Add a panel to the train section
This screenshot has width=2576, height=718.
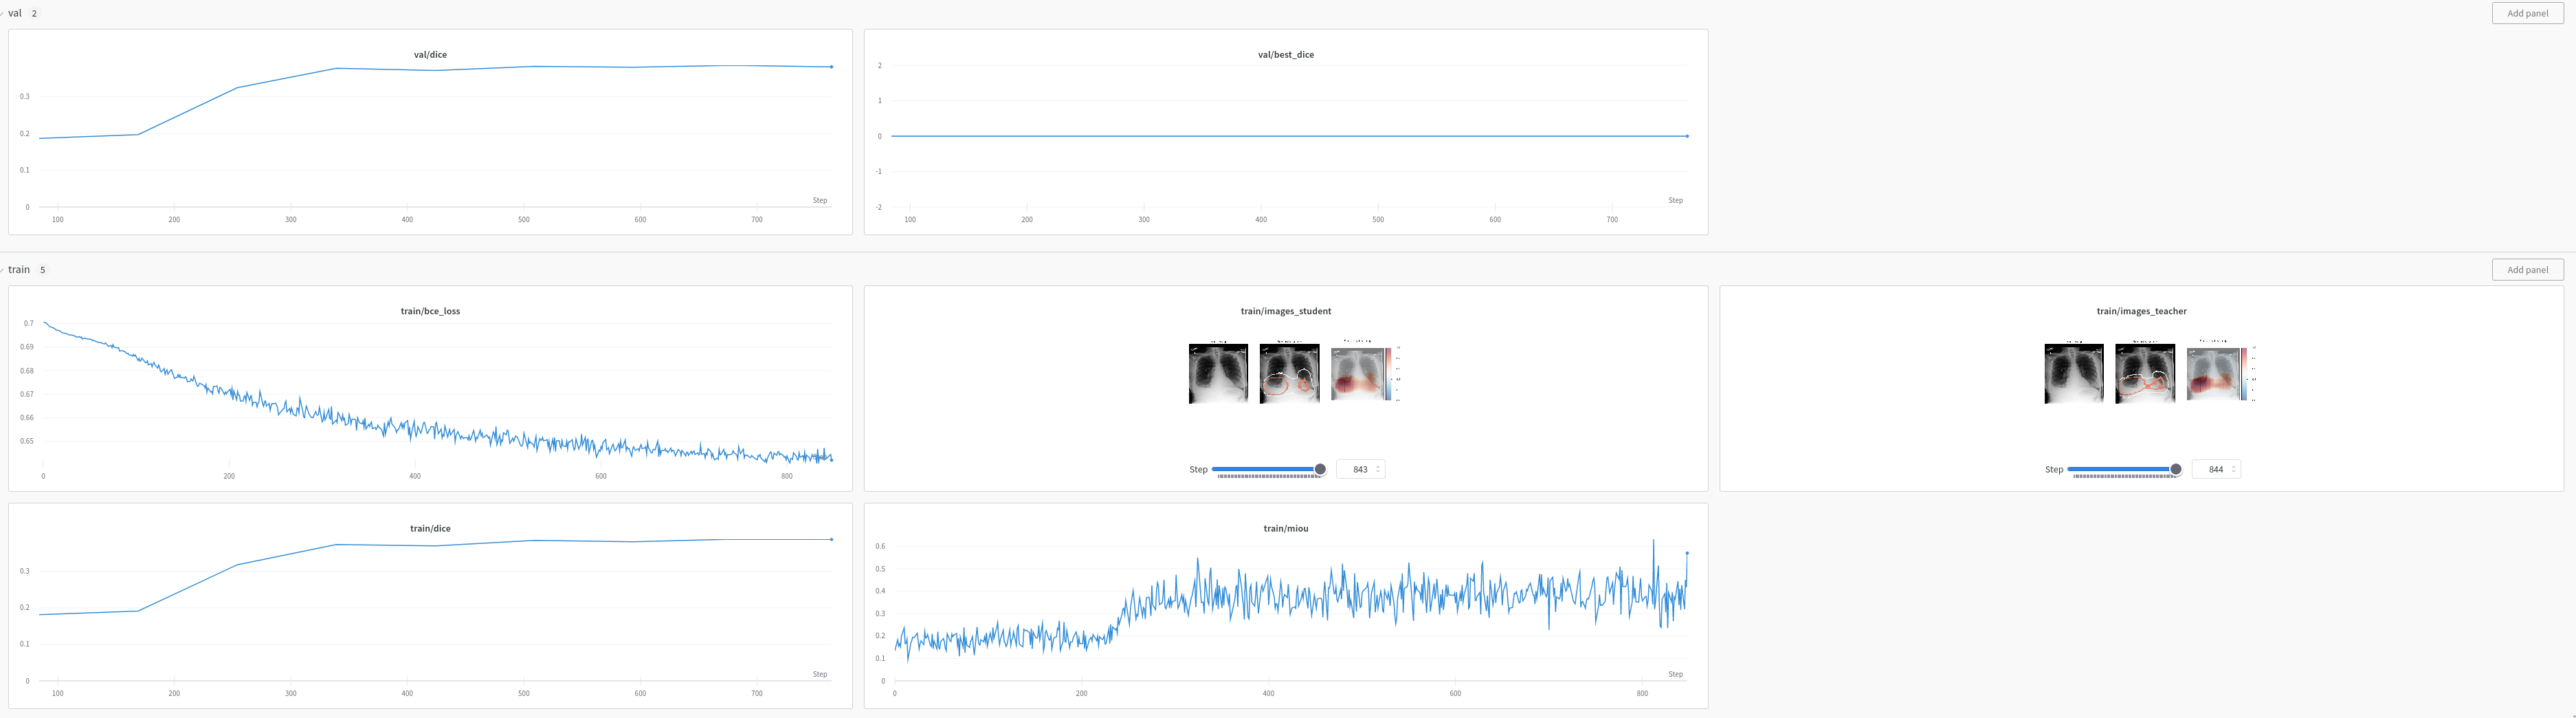(2527, 270)
